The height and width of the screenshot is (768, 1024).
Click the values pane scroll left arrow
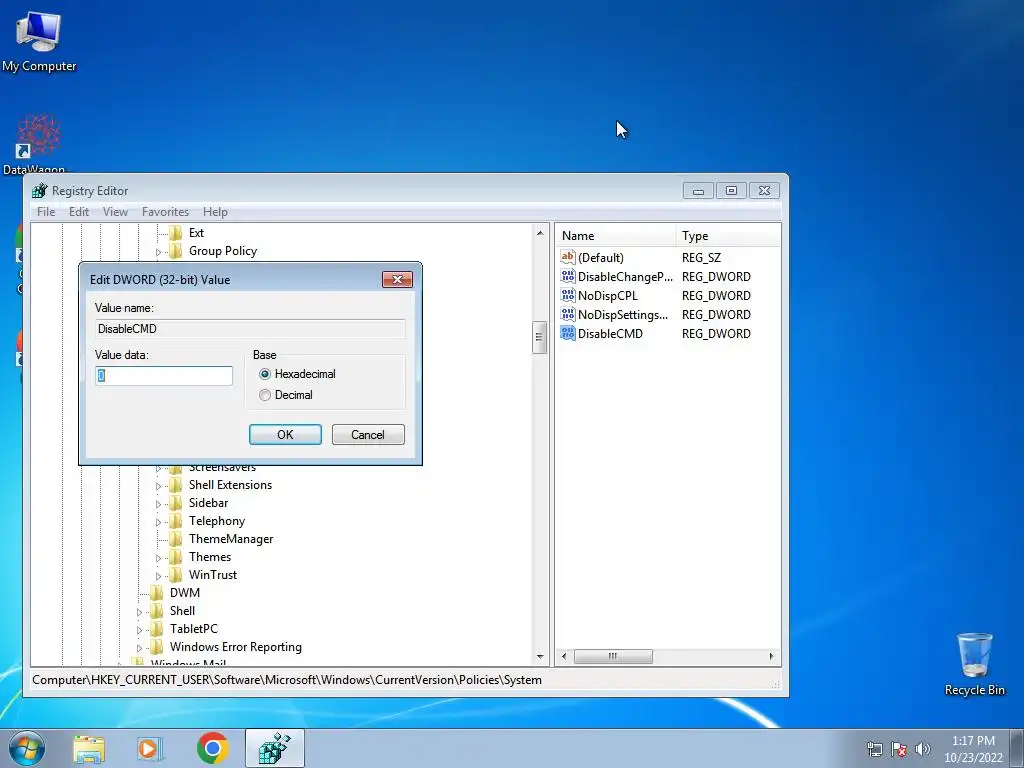pos(564,656)
